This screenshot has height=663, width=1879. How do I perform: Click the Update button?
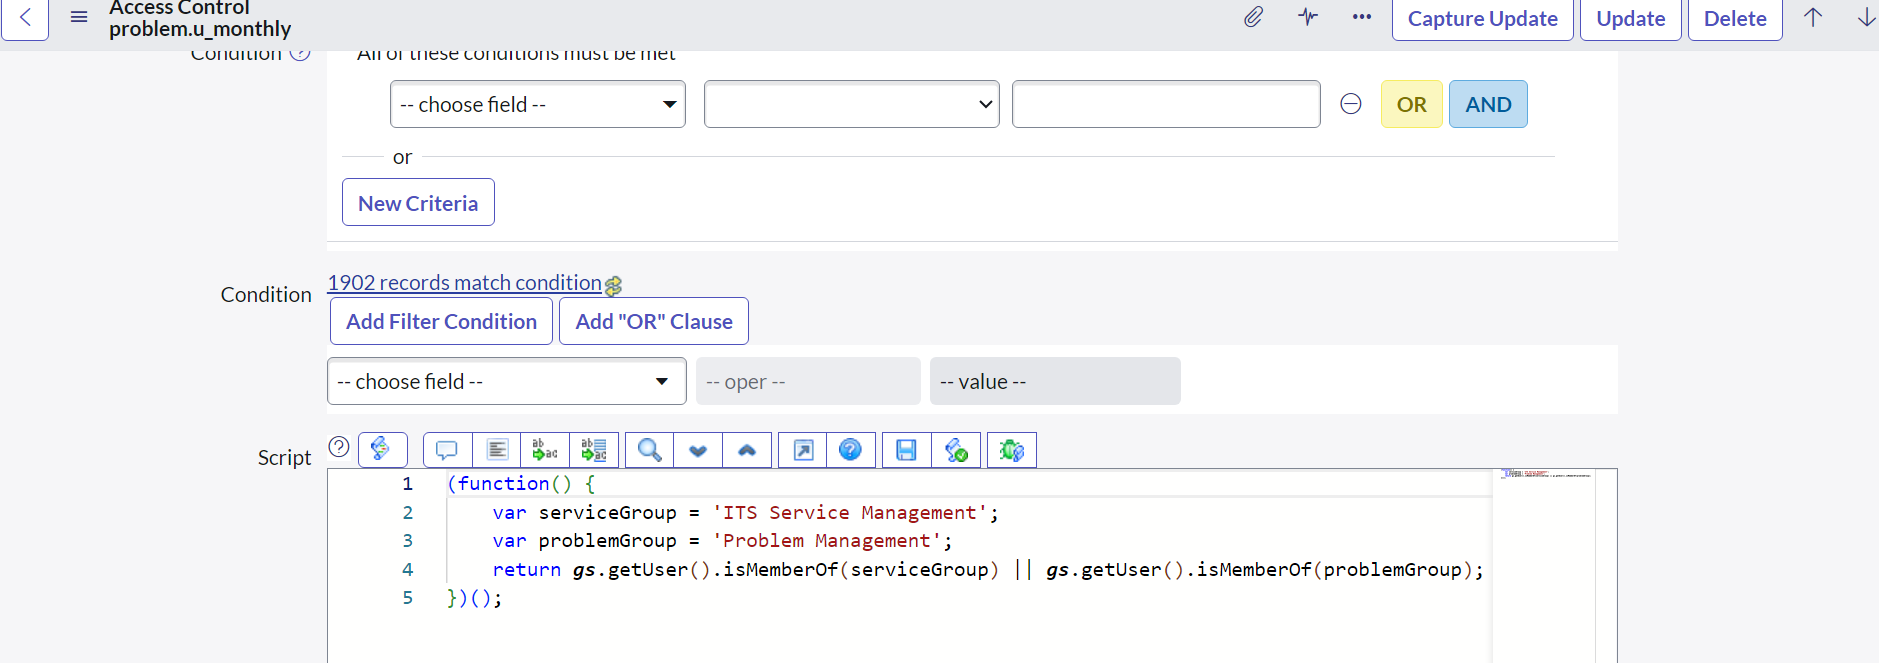coord(1631,19)
